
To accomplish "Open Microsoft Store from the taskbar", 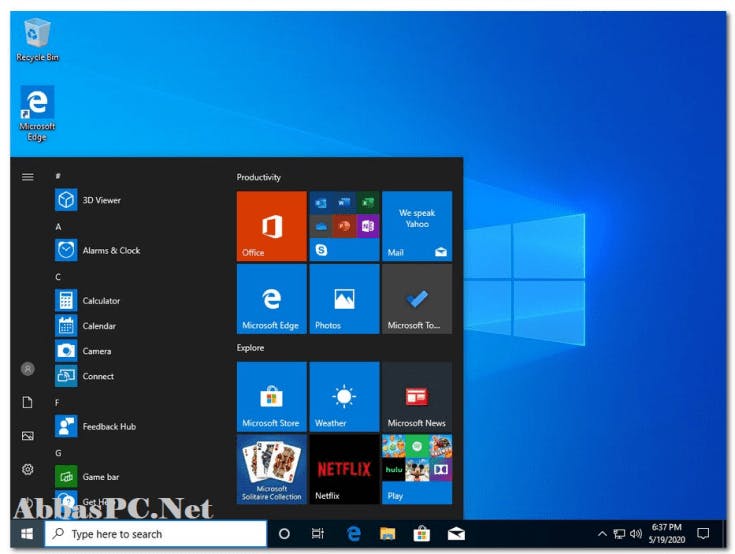I will pos(421,533).
